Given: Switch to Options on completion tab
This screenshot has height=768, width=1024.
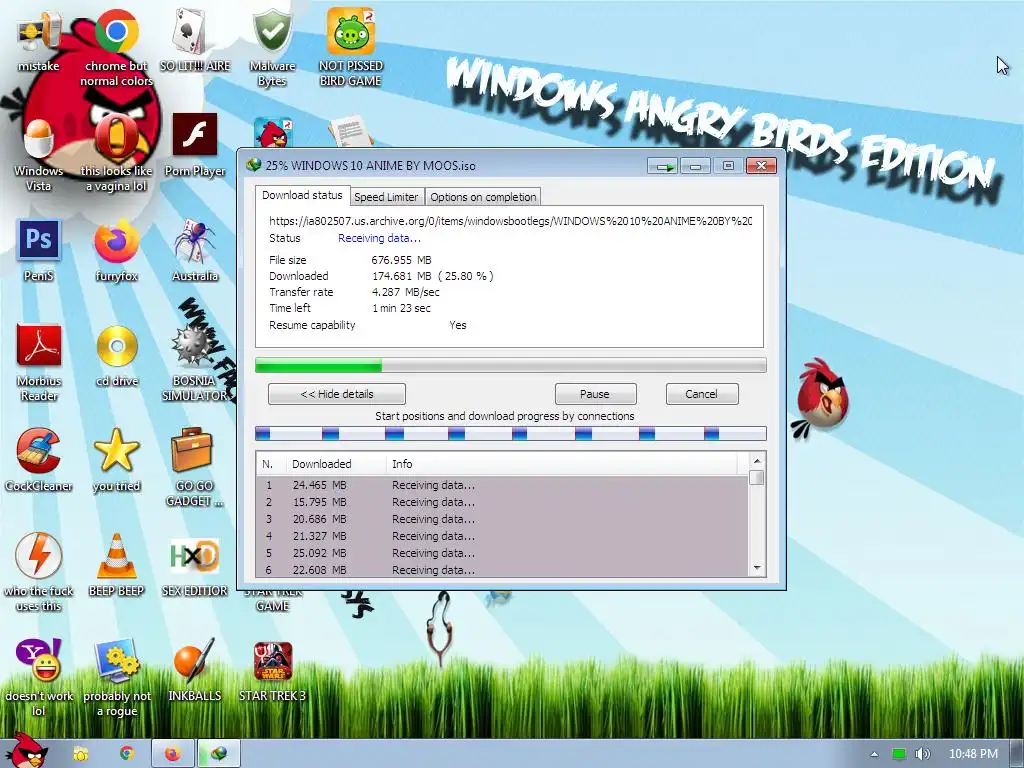Looking at the screenshot, I should click(483, 197).
